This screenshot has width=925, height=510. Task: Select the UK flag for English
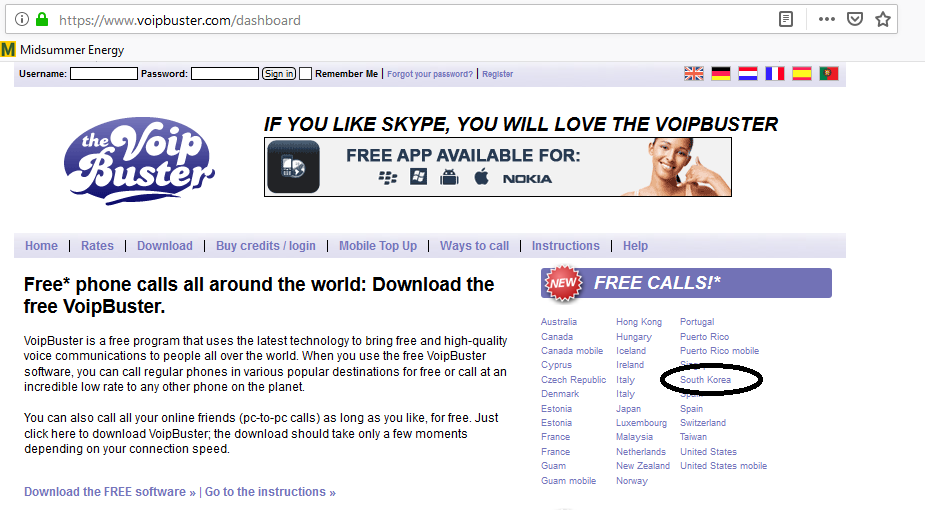click(694, 74)
